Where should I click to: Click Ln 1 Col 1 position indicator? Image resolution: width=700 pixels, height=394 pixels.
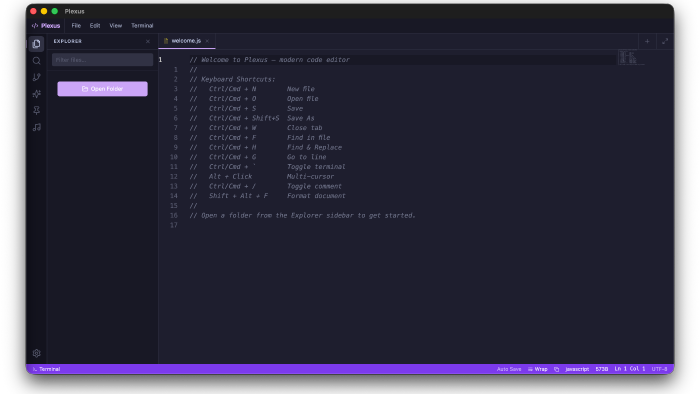click(629, 369)
